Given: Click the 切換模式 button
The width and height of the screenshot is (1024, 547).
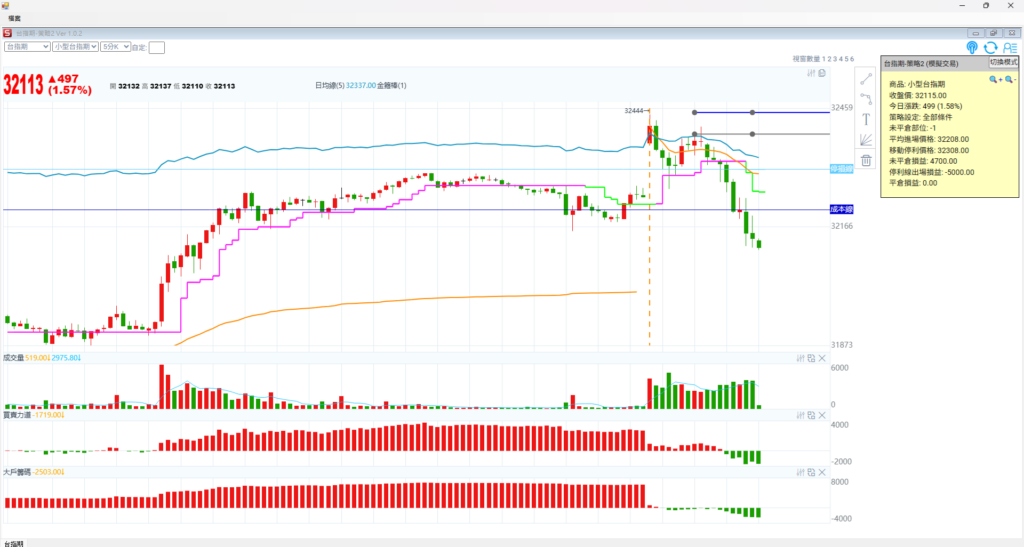Looking at the screenshot, I should [1002, 63].
